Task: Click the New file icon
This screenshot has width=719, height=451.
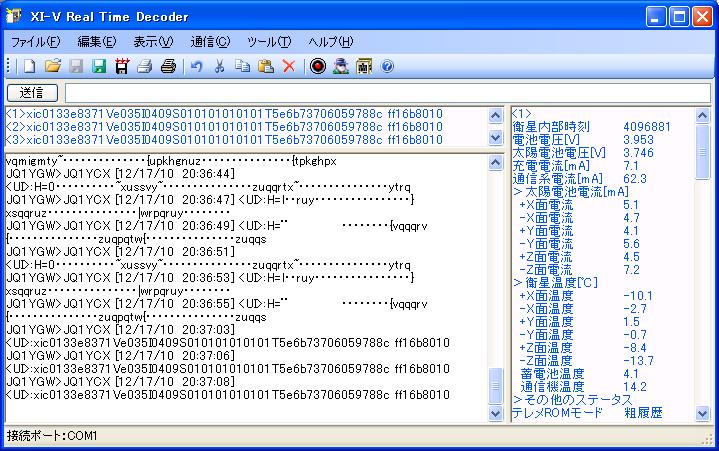Action: coord(30,66)
